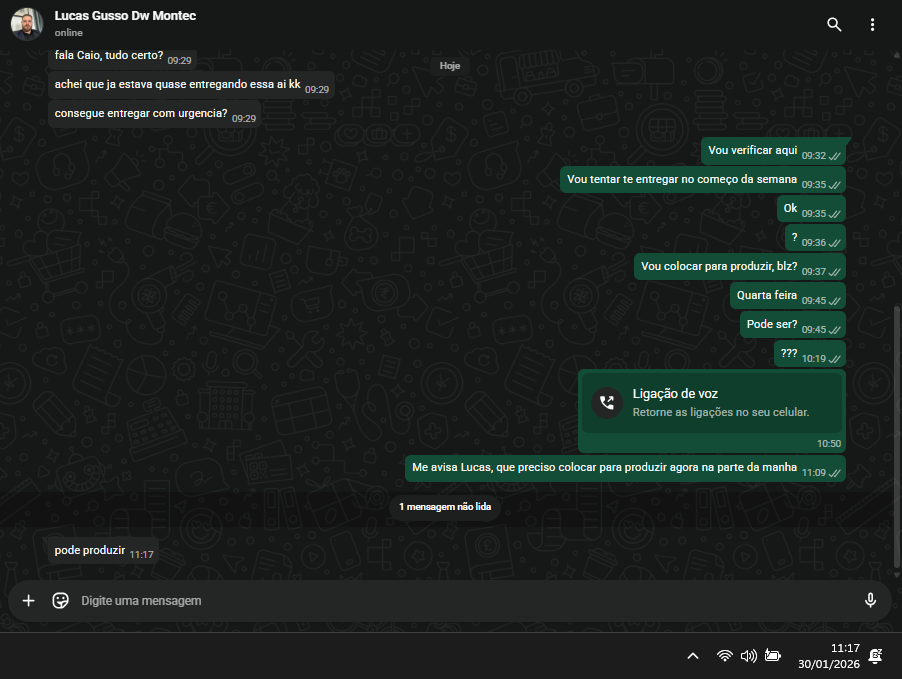
Task: Select the "pode produzir" message
Action: pos(90,551)
